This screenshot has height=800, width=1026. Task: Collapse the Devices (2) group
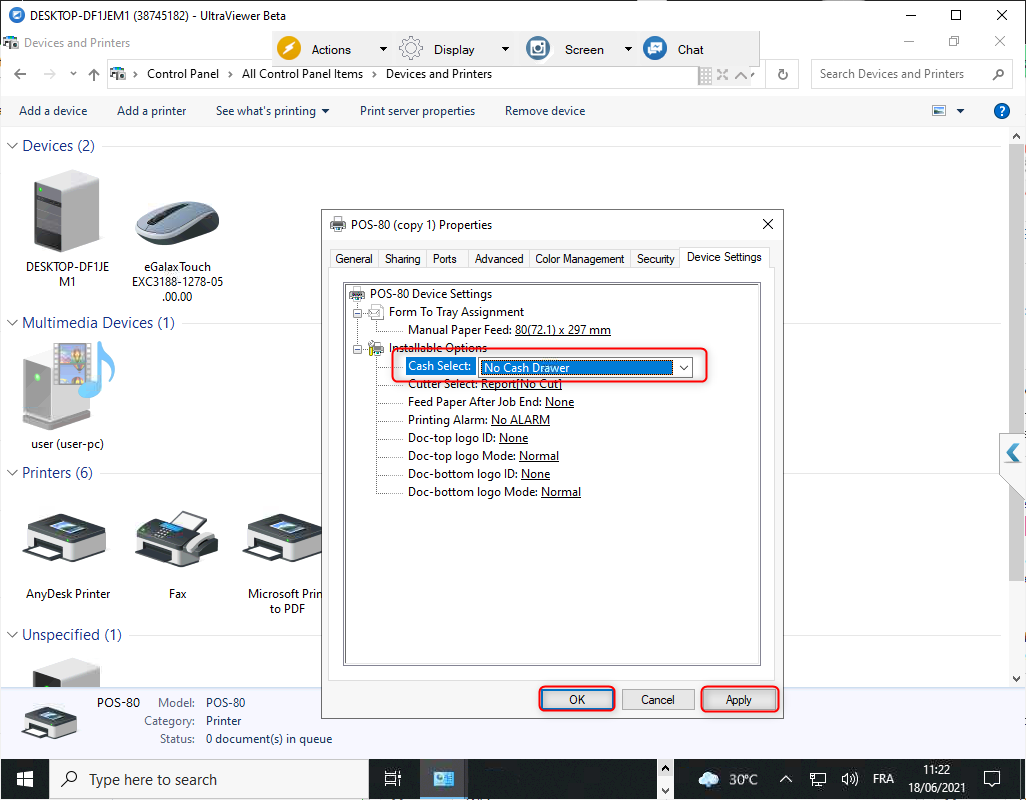click(12, 145)
